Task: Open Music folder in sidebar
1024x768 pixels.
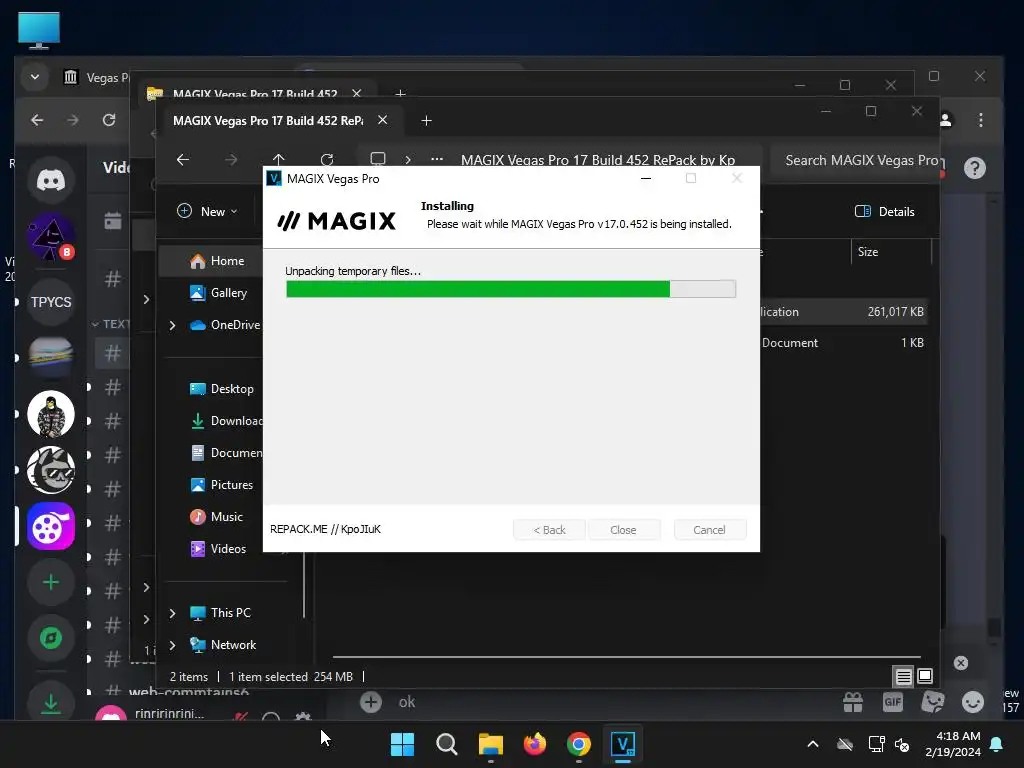Action: [216, 517]
